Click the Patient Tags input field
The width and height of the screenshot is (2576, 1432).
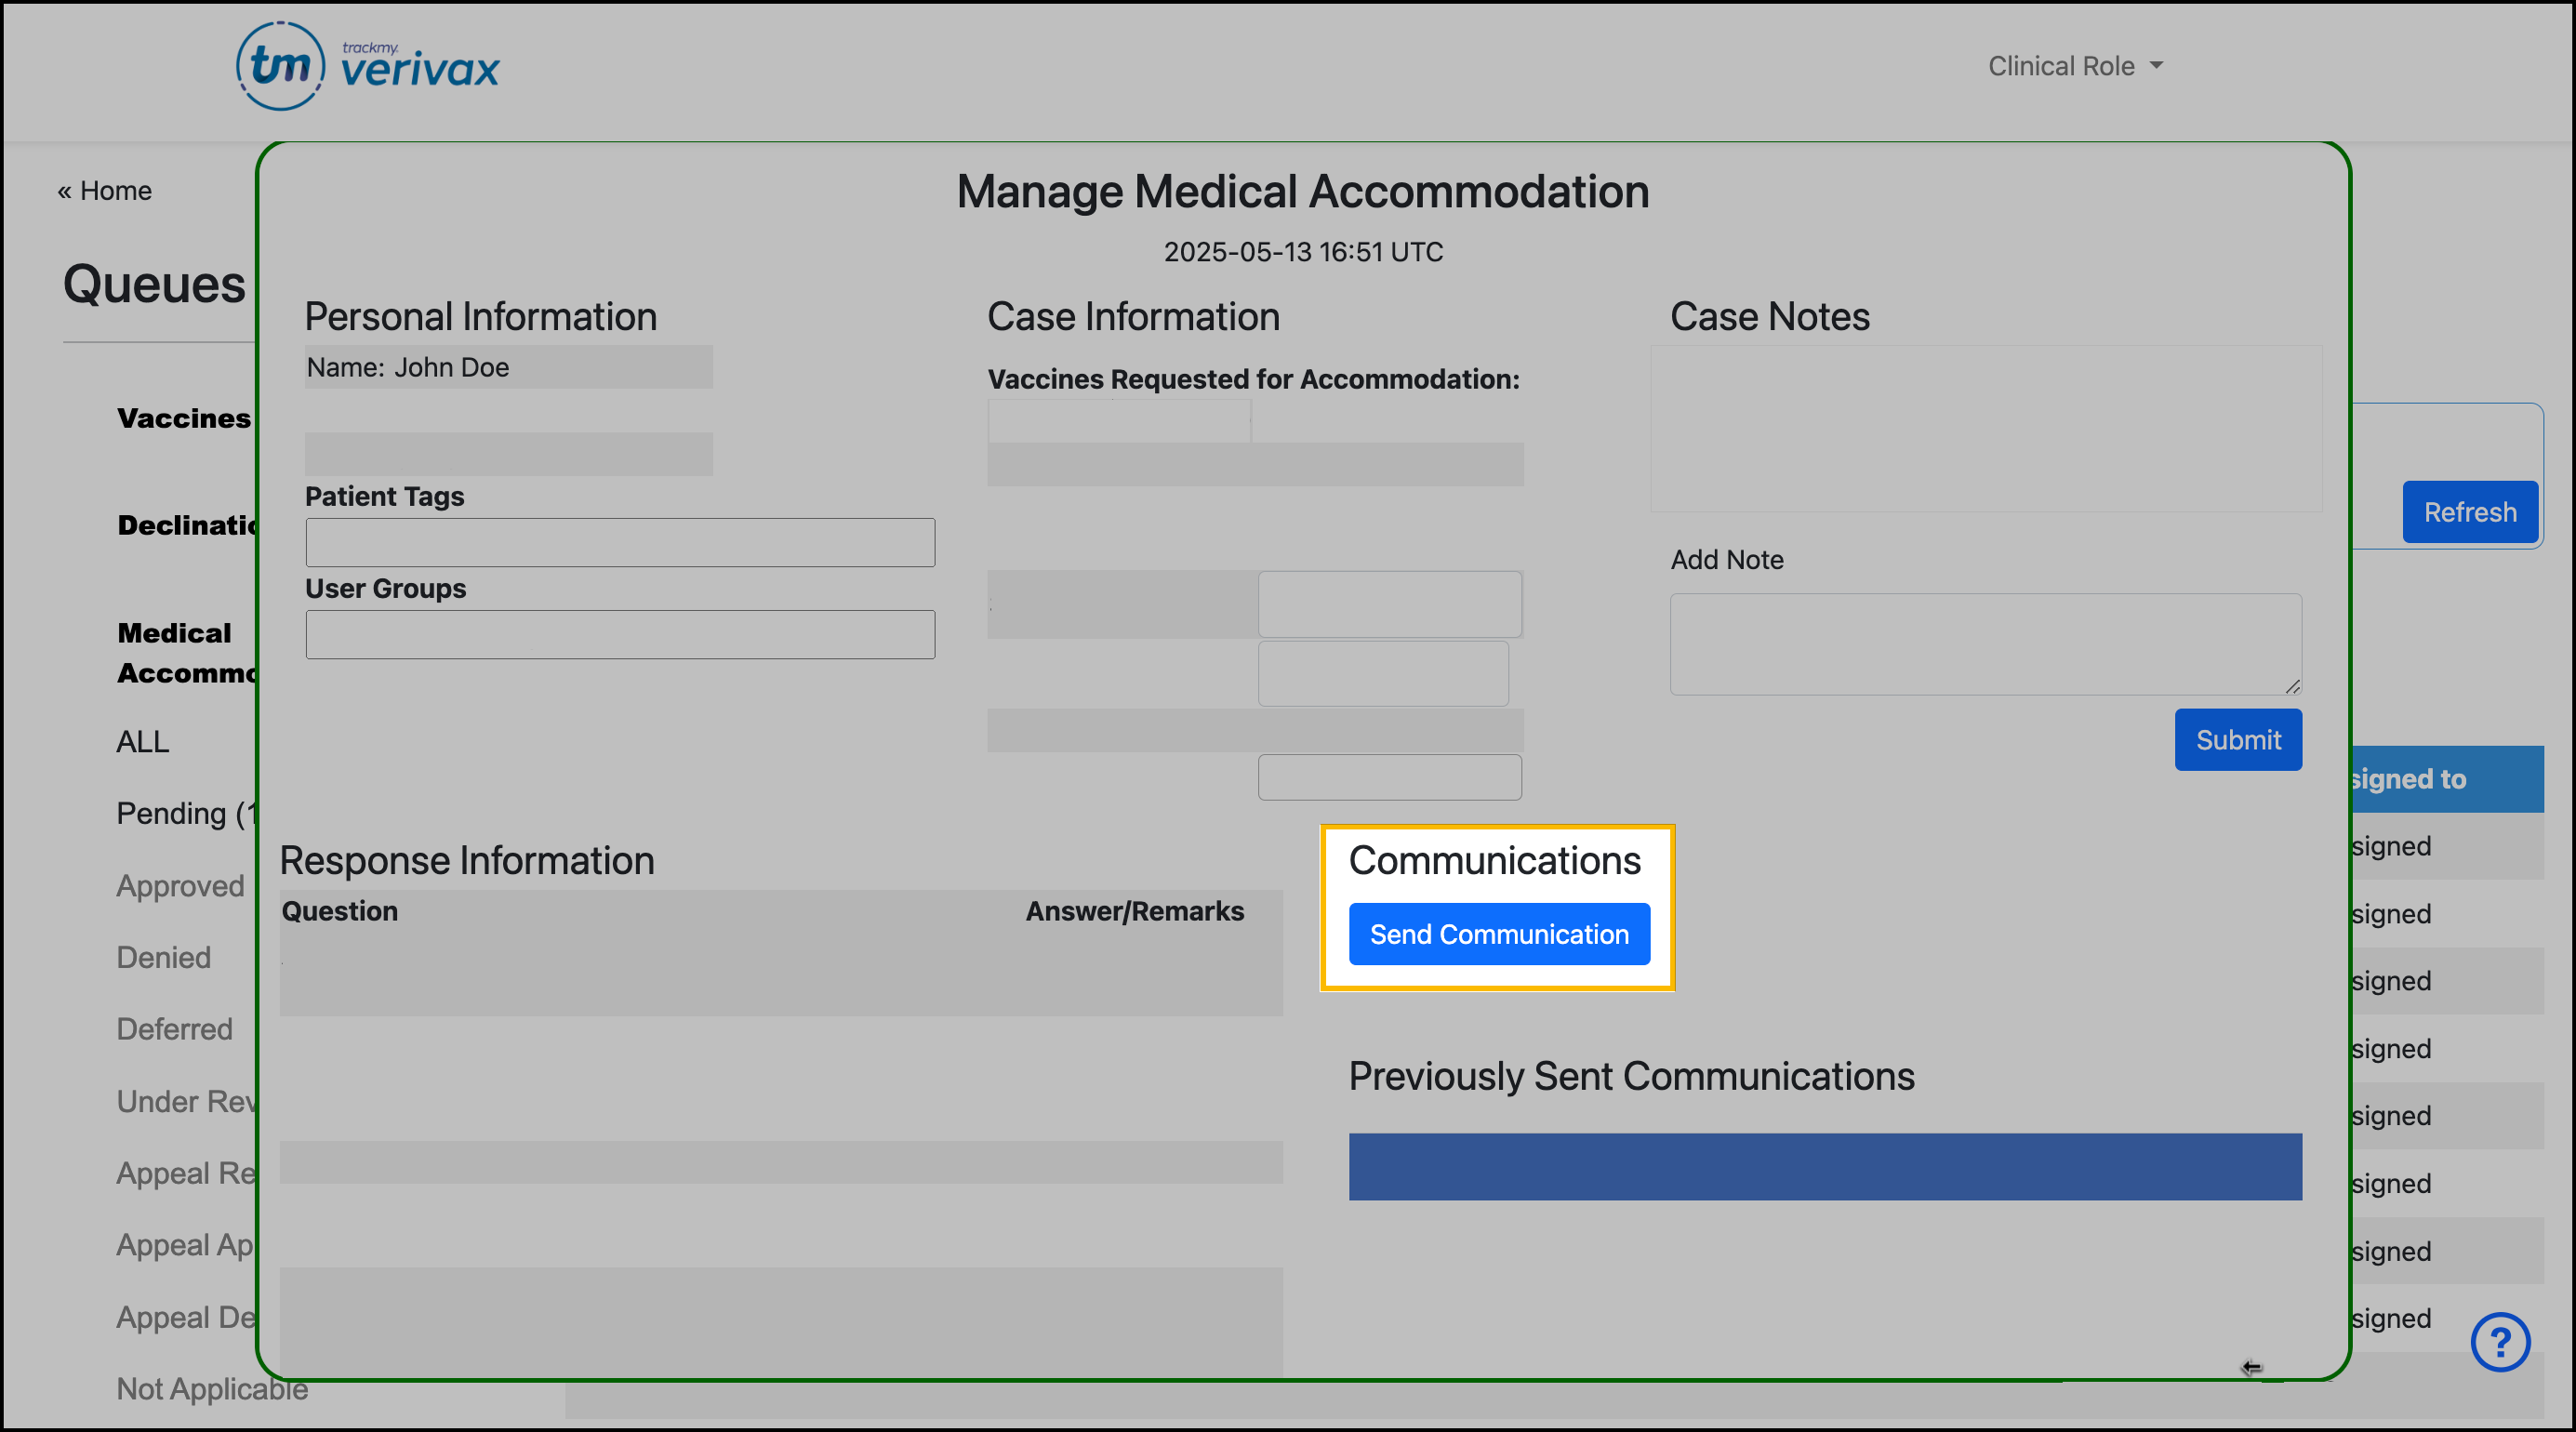[620, 542]
